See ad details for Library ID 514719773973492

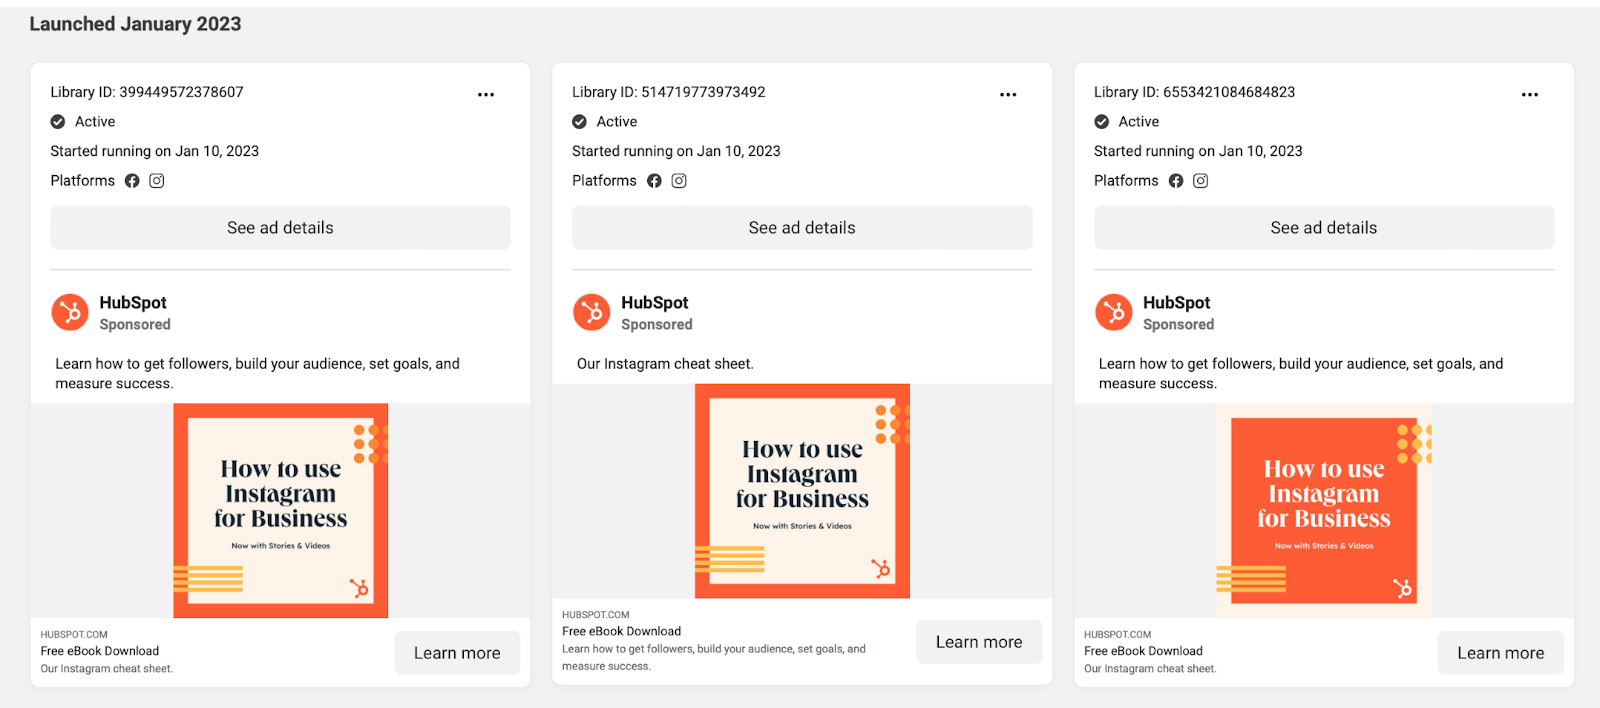pos(802,228)
